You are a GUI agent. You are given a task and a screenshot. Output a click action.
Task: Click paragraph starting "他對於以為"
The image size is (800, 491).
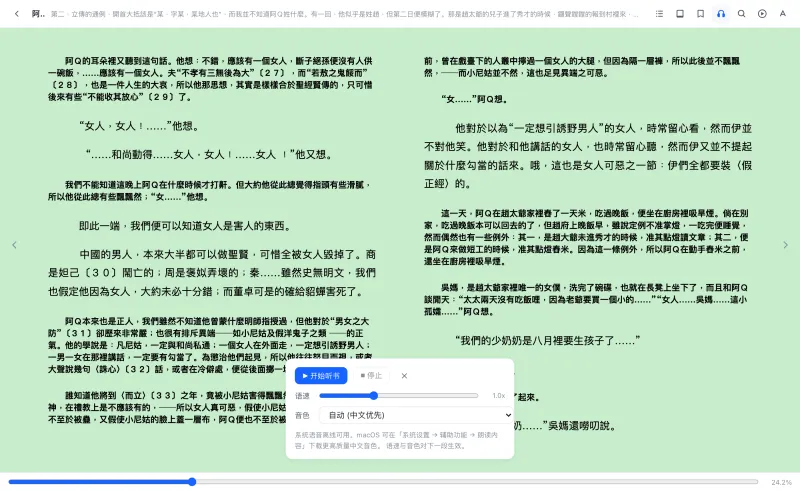tap(588, 156)
